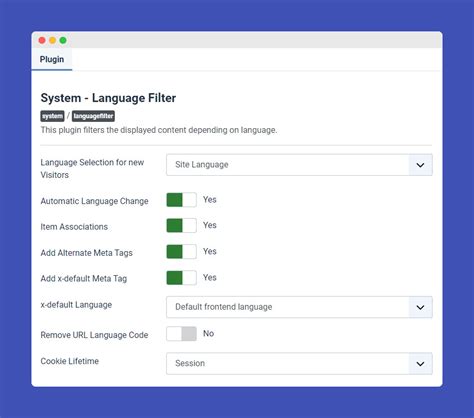
Task: Toggle Automatic Language Change switch
Action: point(181,200)
